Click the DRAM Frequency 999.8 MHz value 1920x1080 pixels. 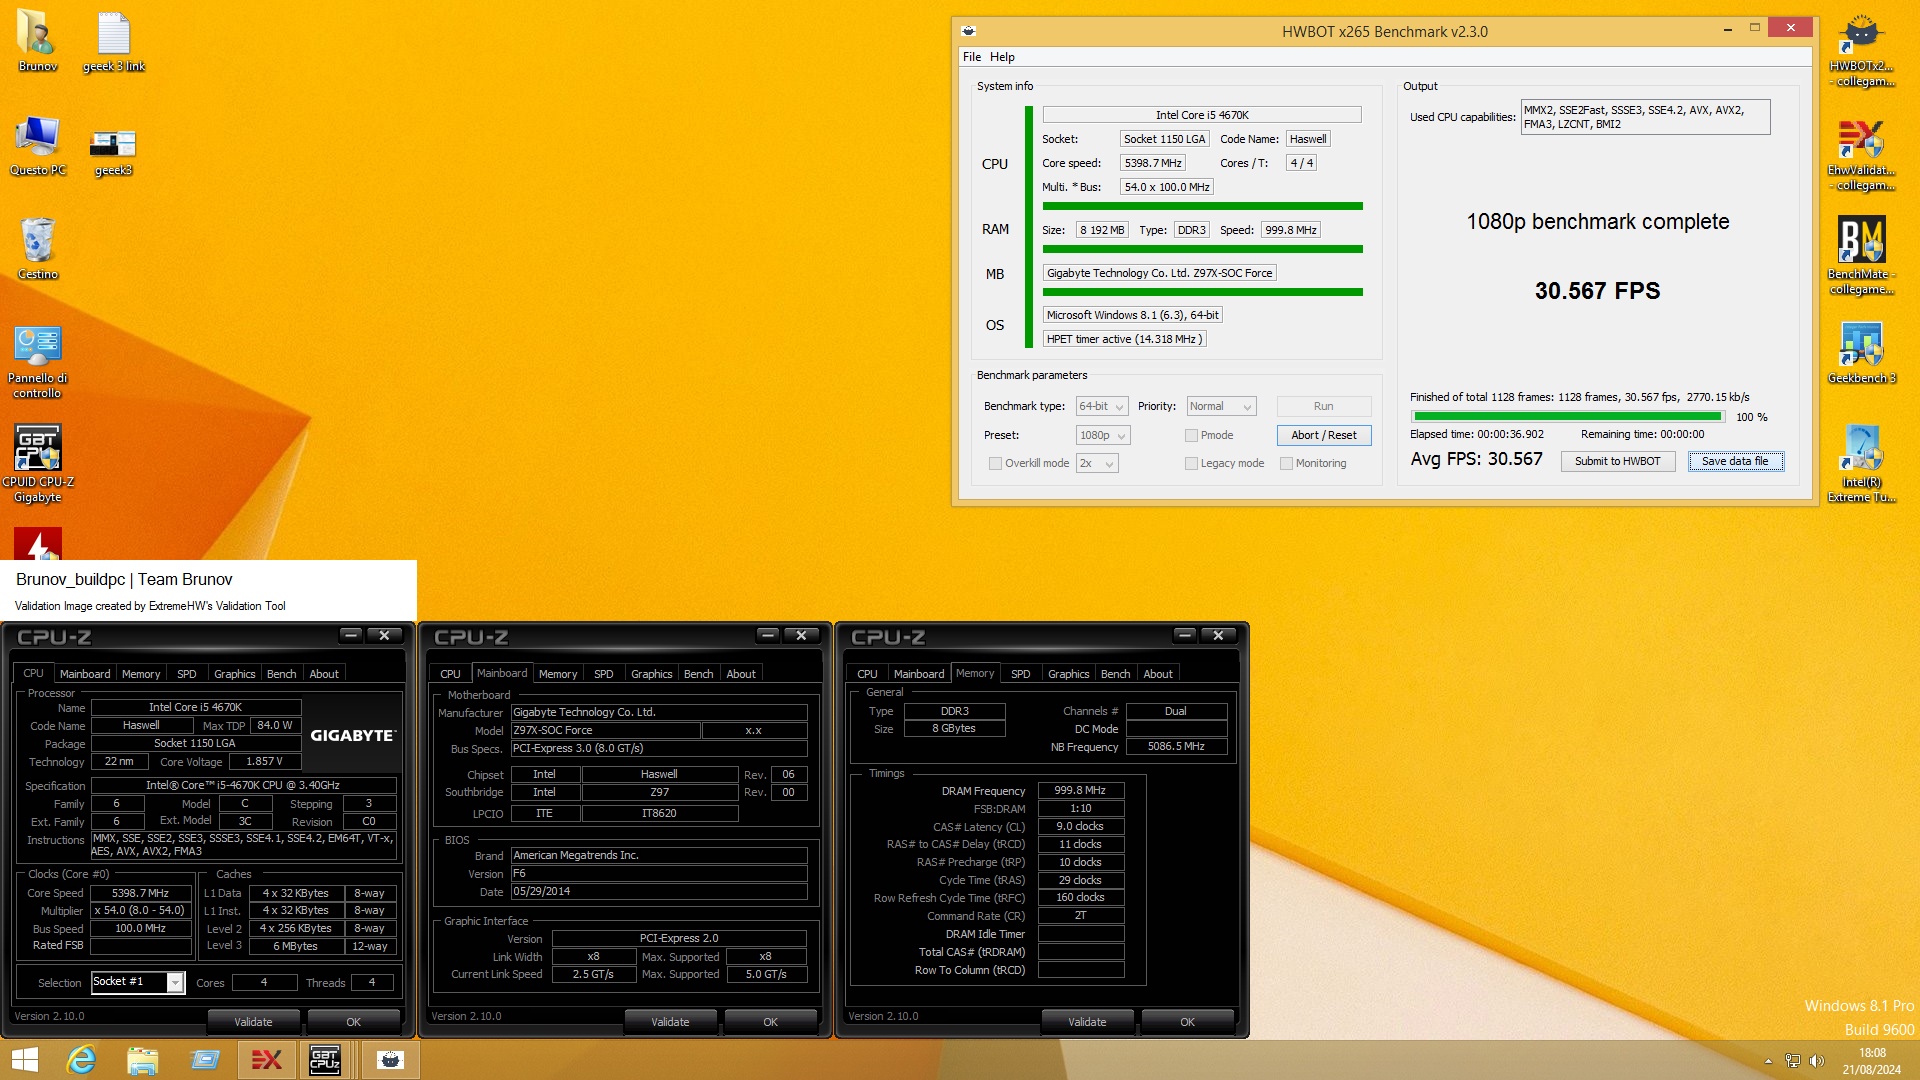pos(1080,790)
